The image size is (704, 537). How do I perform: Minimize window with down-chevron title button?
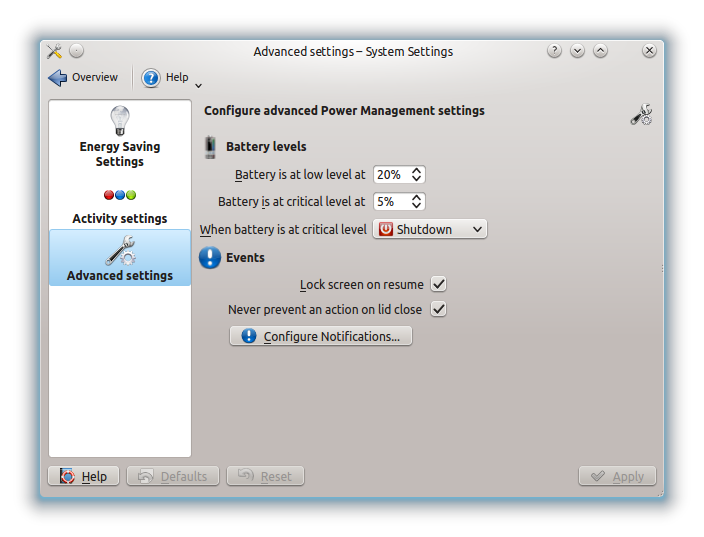[x=577, y=51]
